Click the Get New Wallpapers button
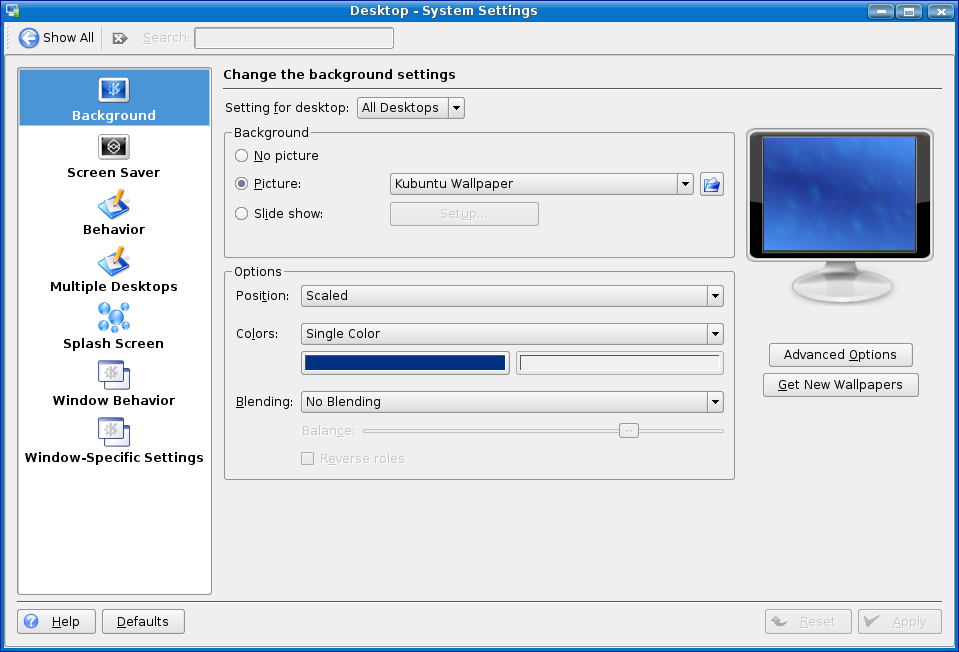959x652 pixels. point(840,385)
